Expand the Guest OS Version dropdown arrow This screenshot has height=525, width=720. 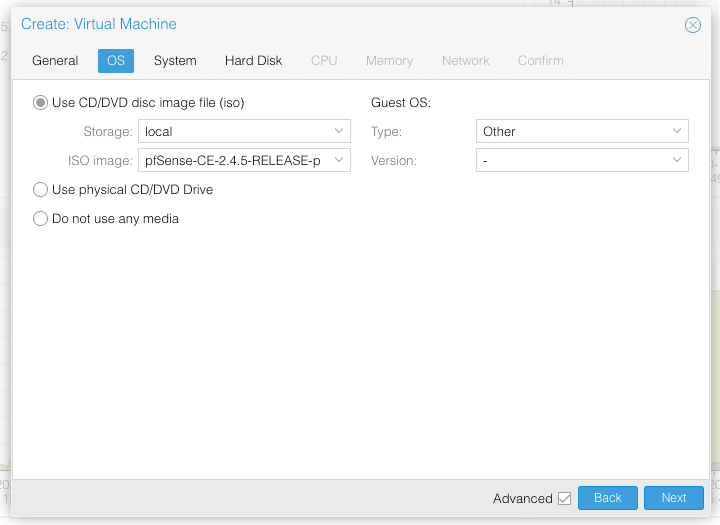[x=677, y=160]
